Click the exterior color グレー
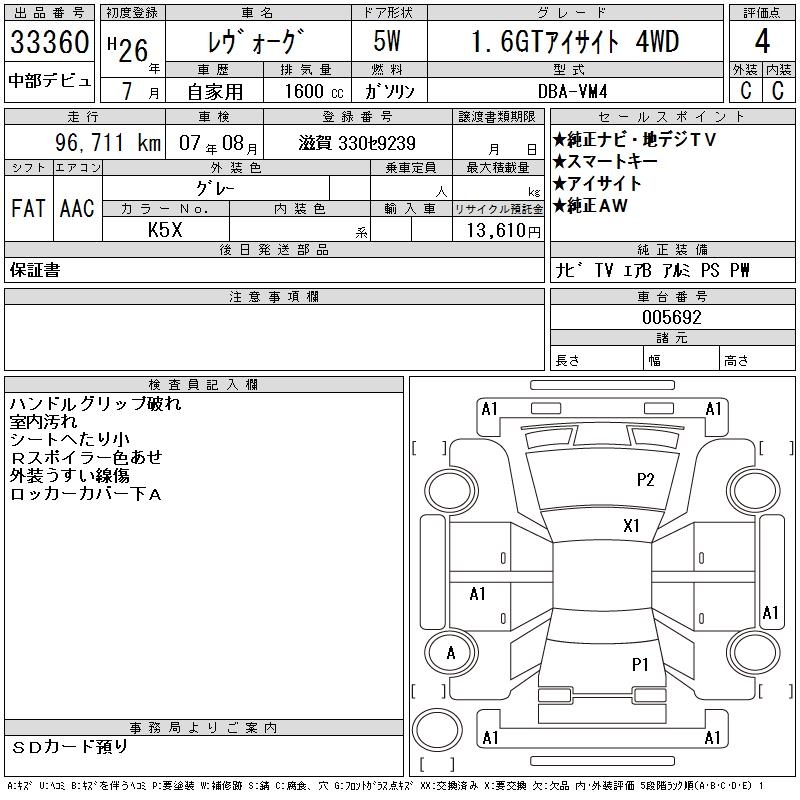The width and height of the screenshot is (800, 800). 215,189
